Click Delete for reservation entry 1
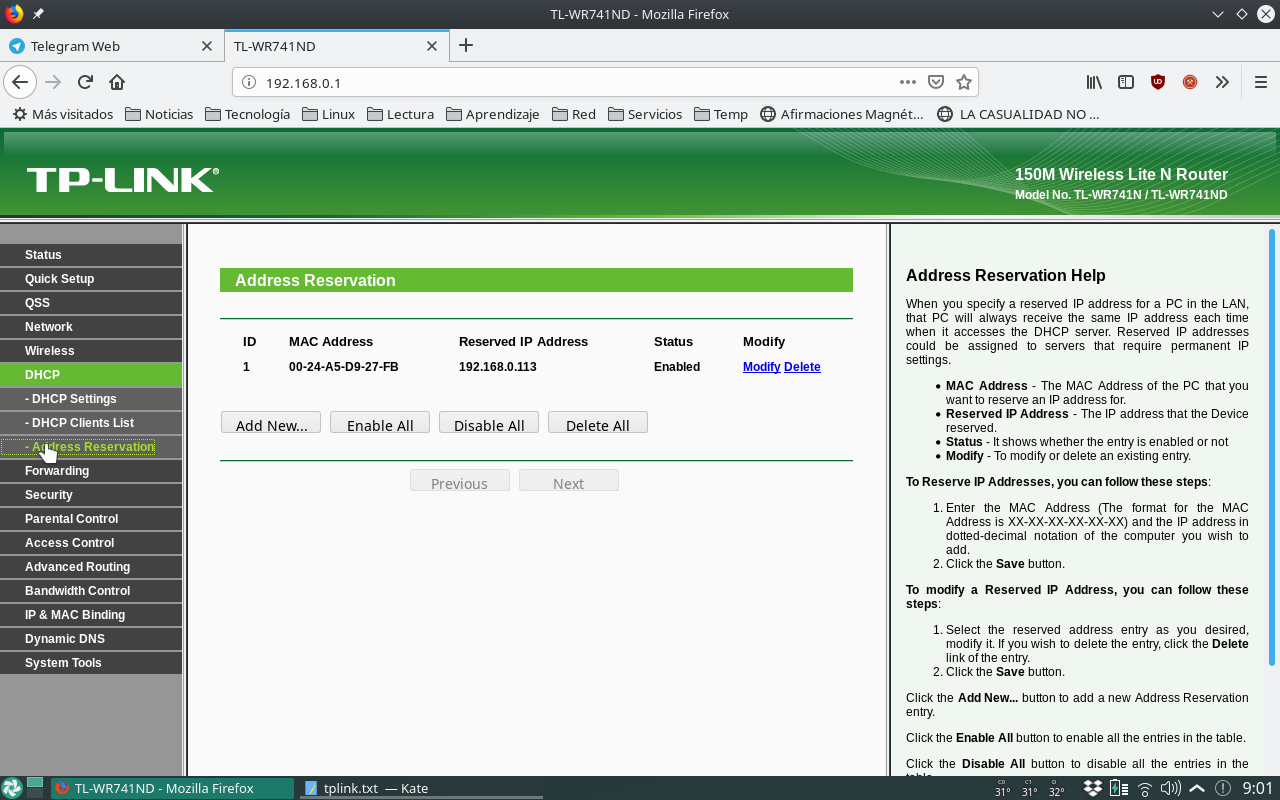 click(x=802, y=367)
